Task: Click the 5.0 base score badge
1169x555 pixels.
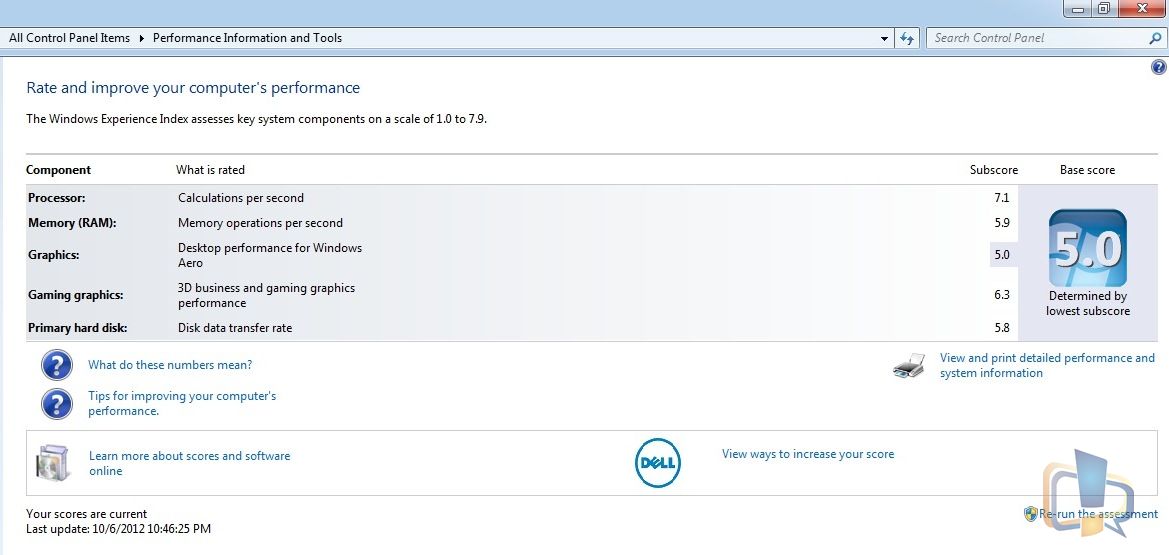Action: tap(1088, 248)
